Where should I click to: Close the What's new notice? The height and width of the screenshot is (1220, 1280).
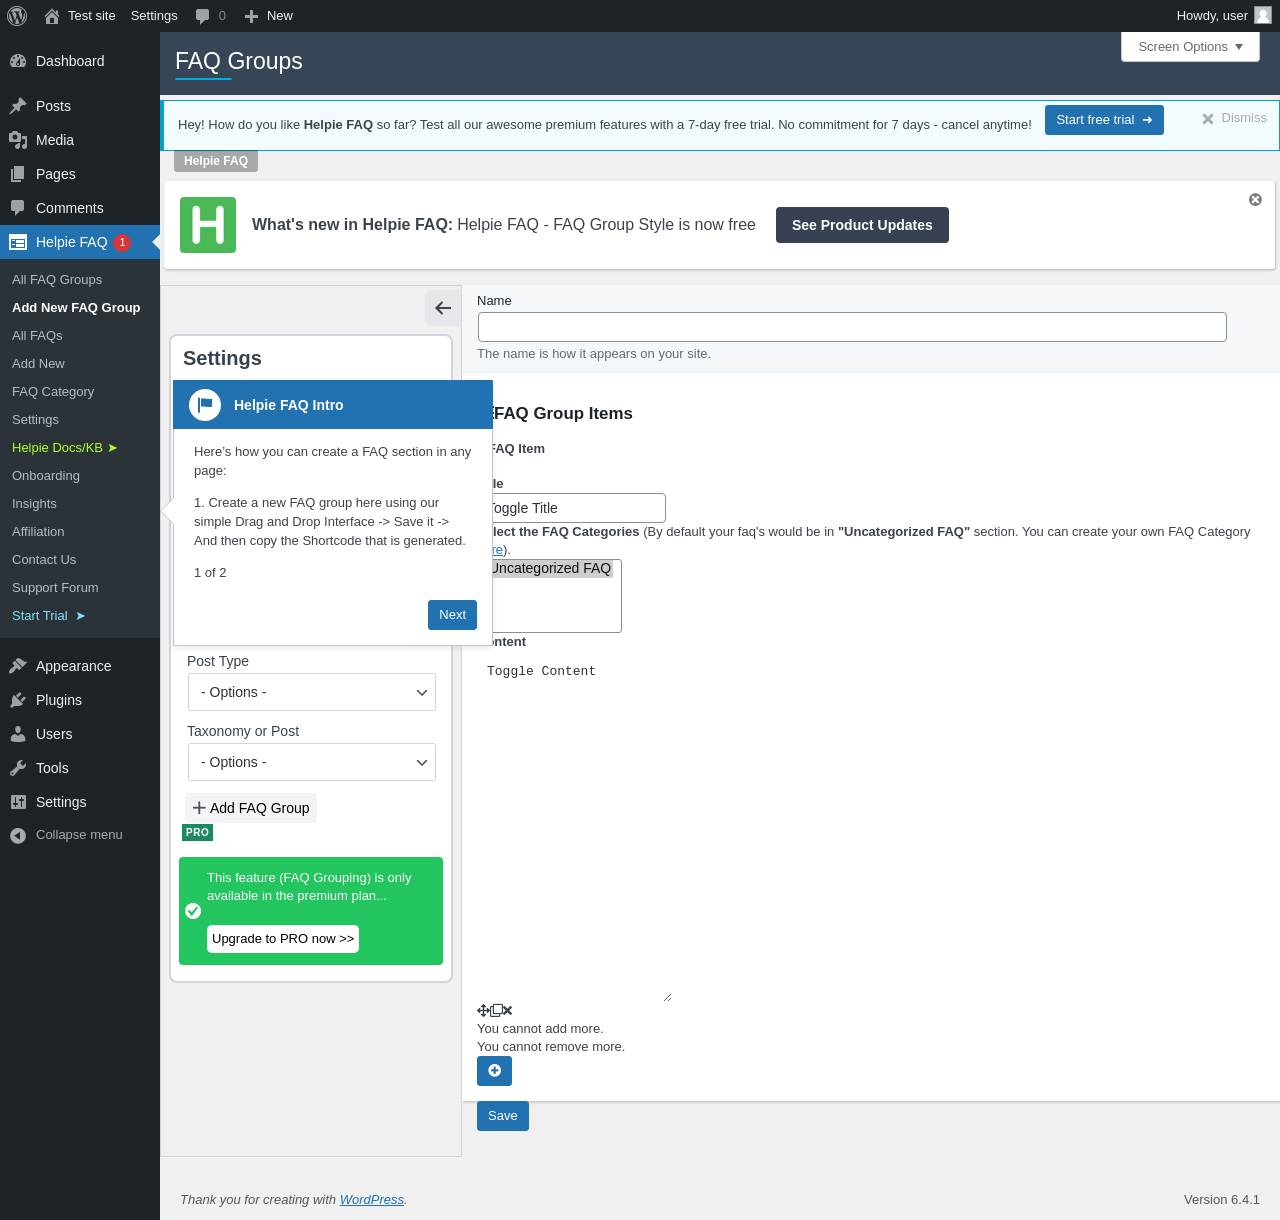coord(1255,200)
